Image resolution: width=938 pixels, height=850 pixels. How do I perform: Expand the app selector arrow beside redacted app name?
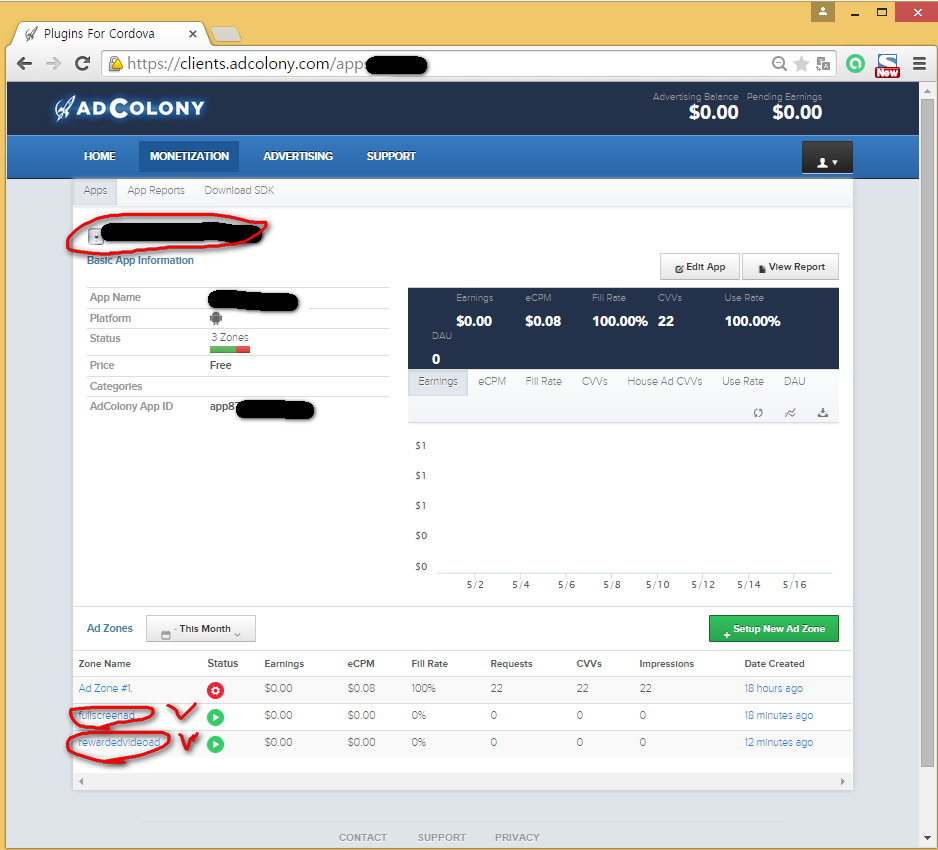[x=95, y=237]
